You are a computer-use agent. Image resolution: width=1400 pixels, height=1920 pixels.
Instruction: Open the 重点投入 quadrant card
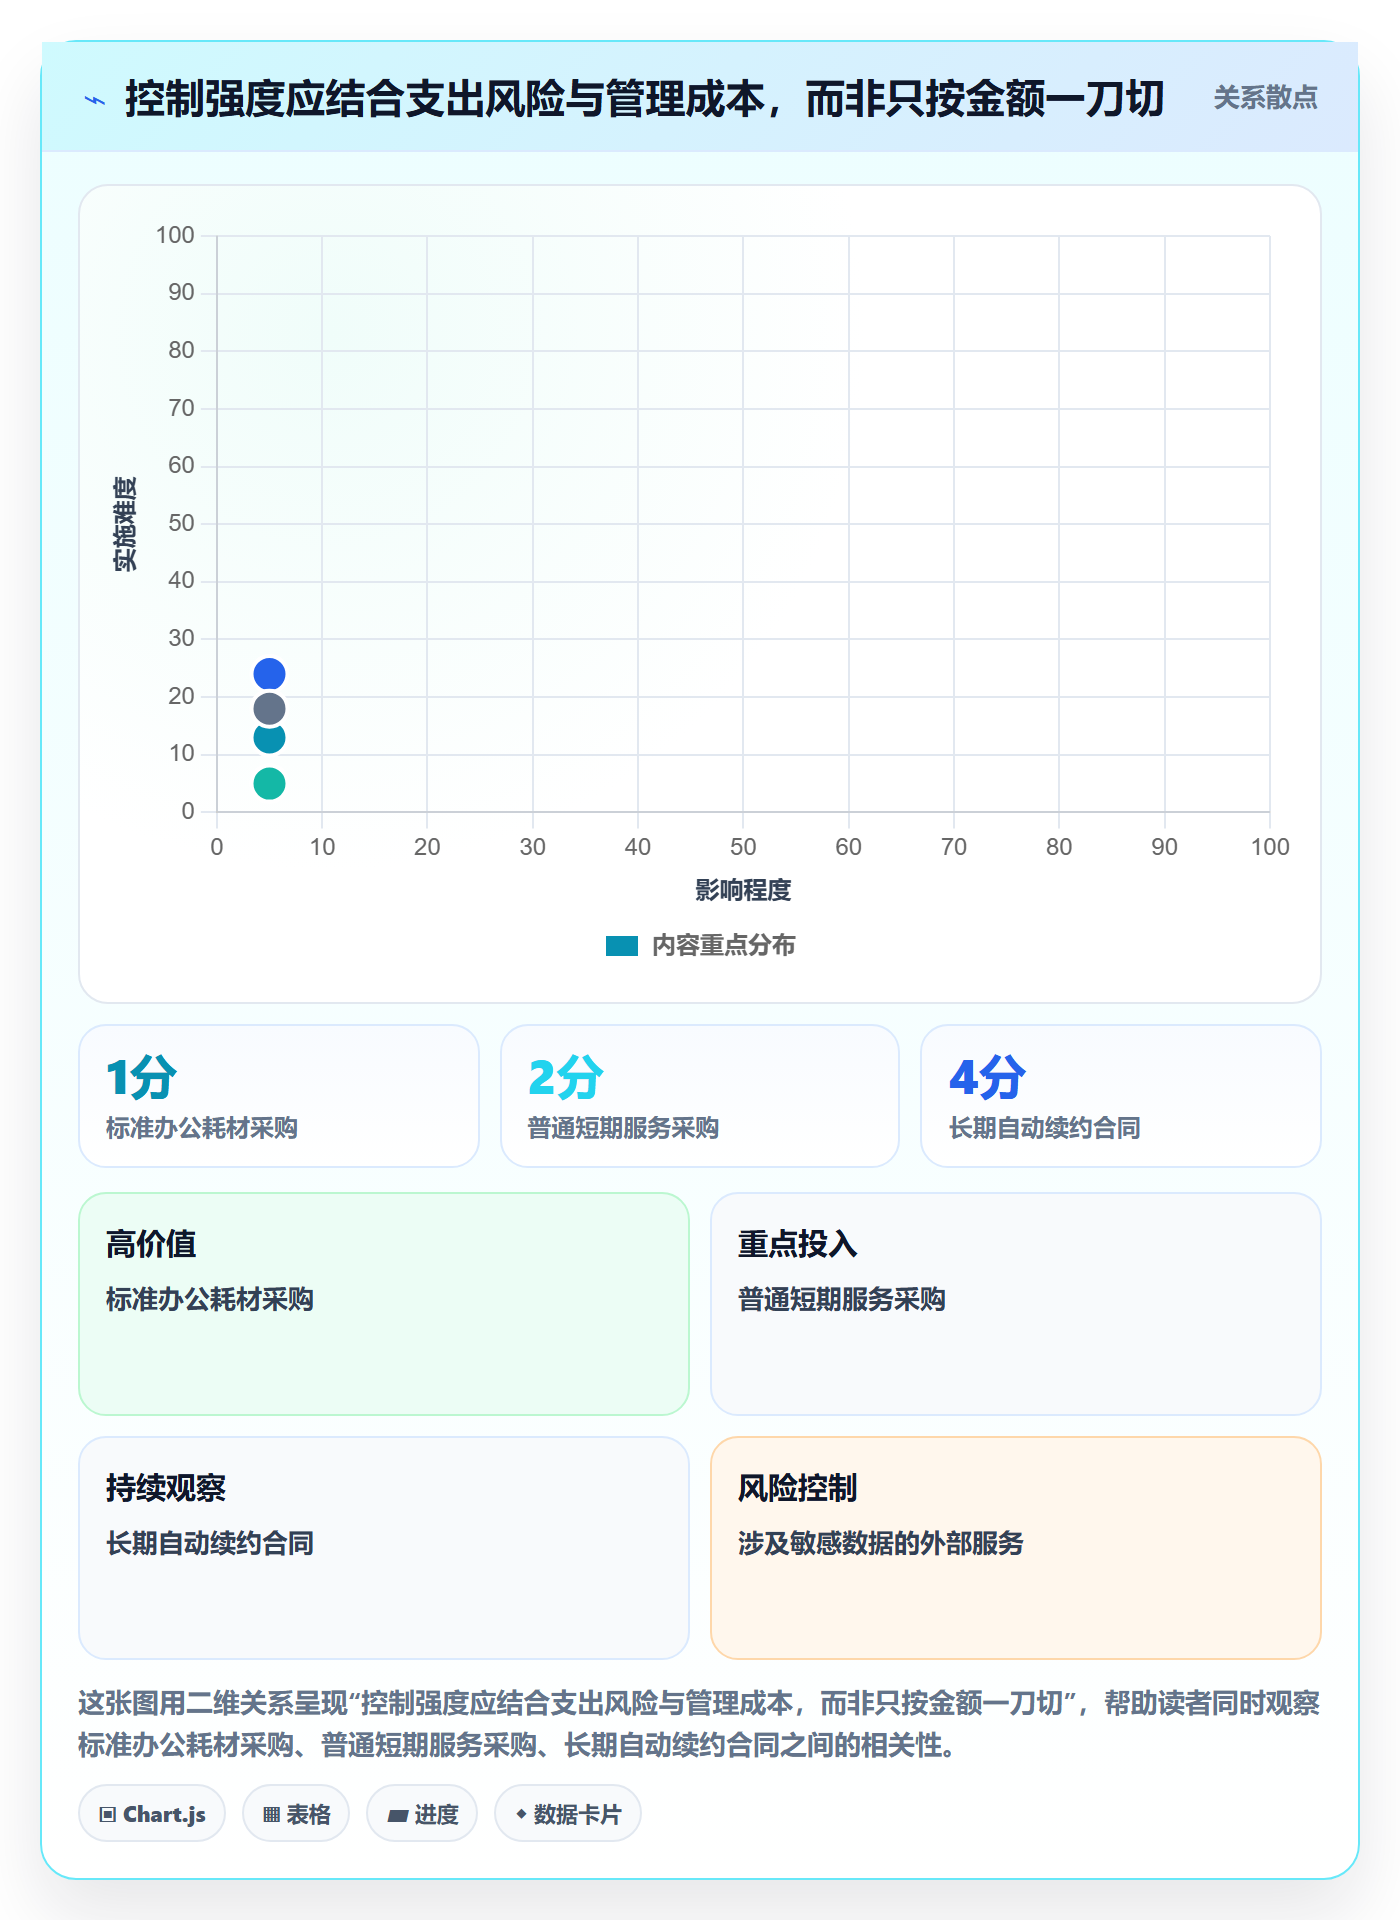pyautogui.click(x=1016, y=1304)
